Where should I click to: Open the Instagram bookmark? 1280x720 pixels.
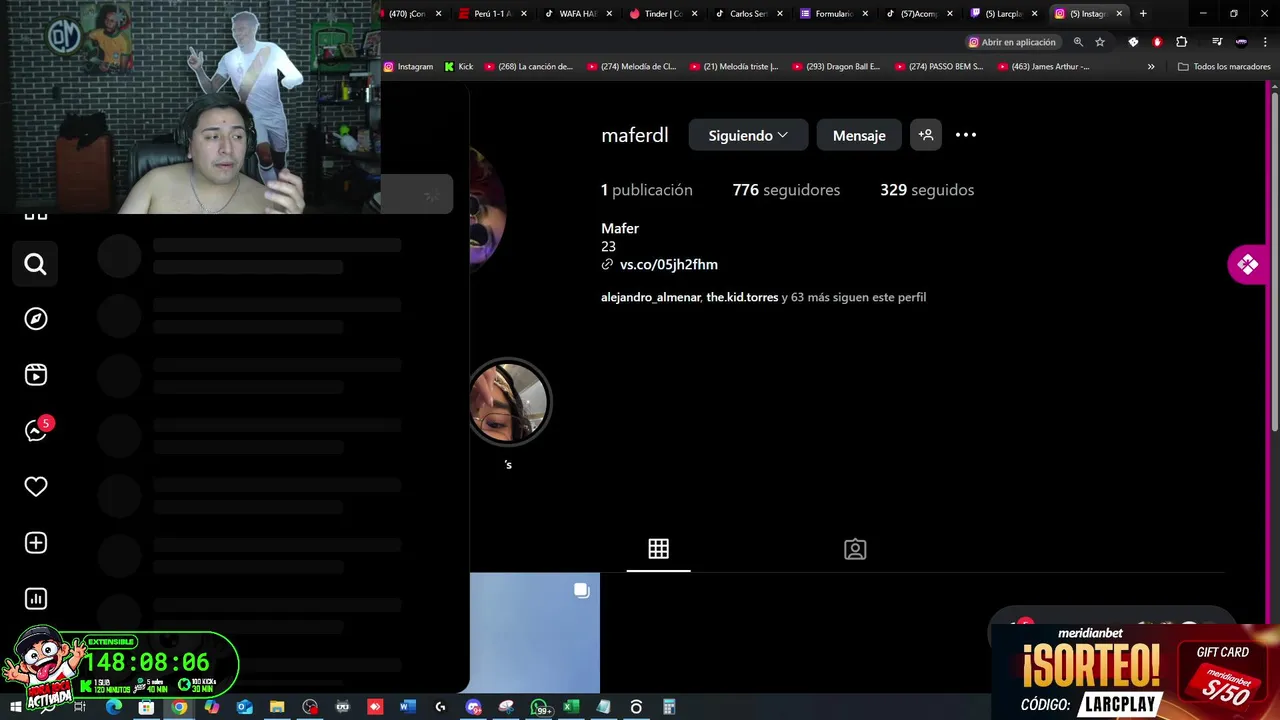click(408, 67)
